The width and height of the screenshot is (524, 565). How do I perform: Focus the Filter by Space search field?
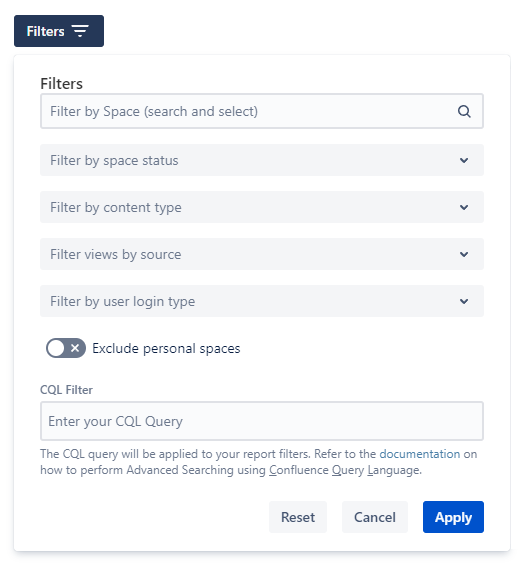click(262, 111)
